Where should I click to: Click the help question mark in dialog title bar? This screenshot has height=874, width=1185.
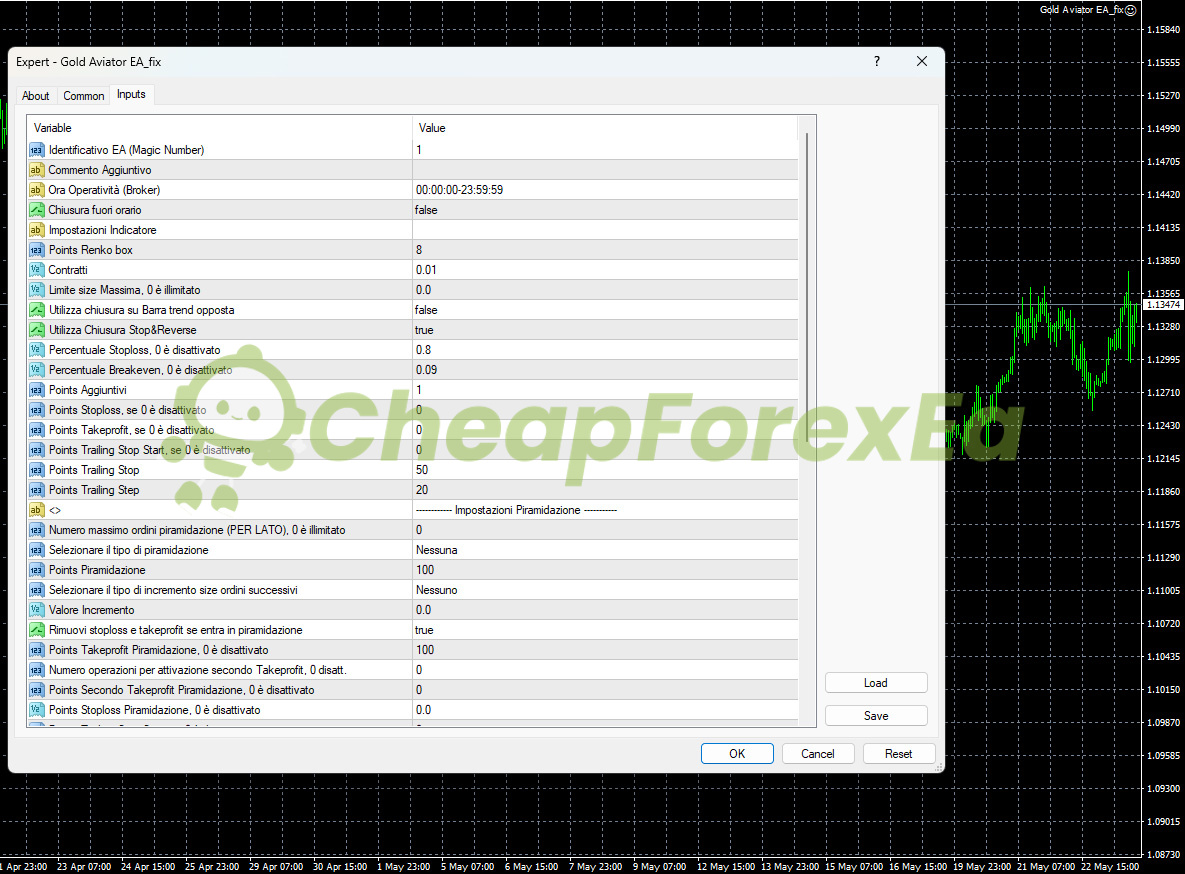click(x=877, y=61)
